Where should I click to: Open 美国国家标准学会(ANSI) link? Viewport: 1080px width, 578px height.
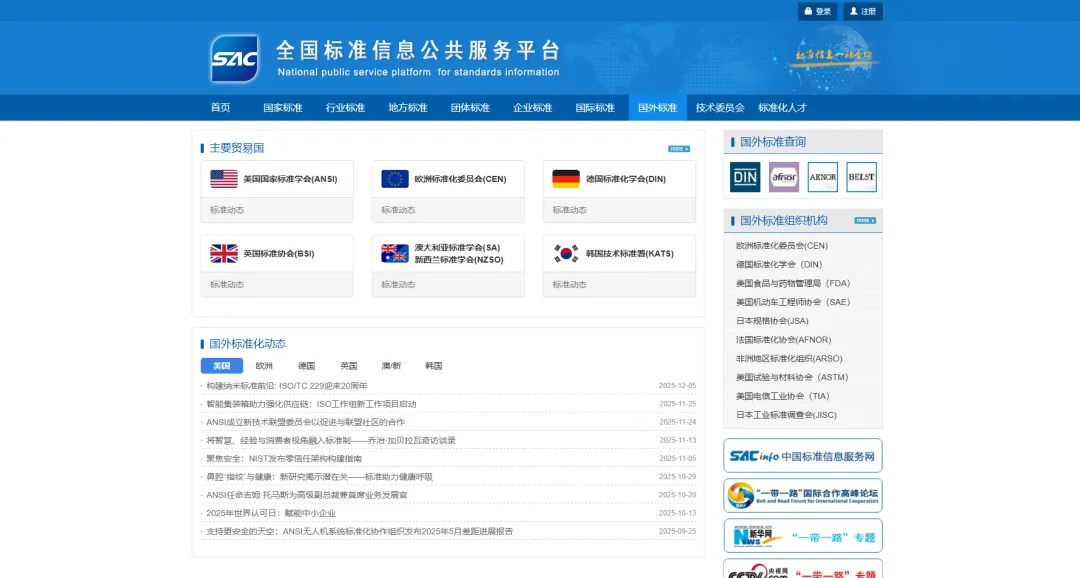[x=290, y=179]
